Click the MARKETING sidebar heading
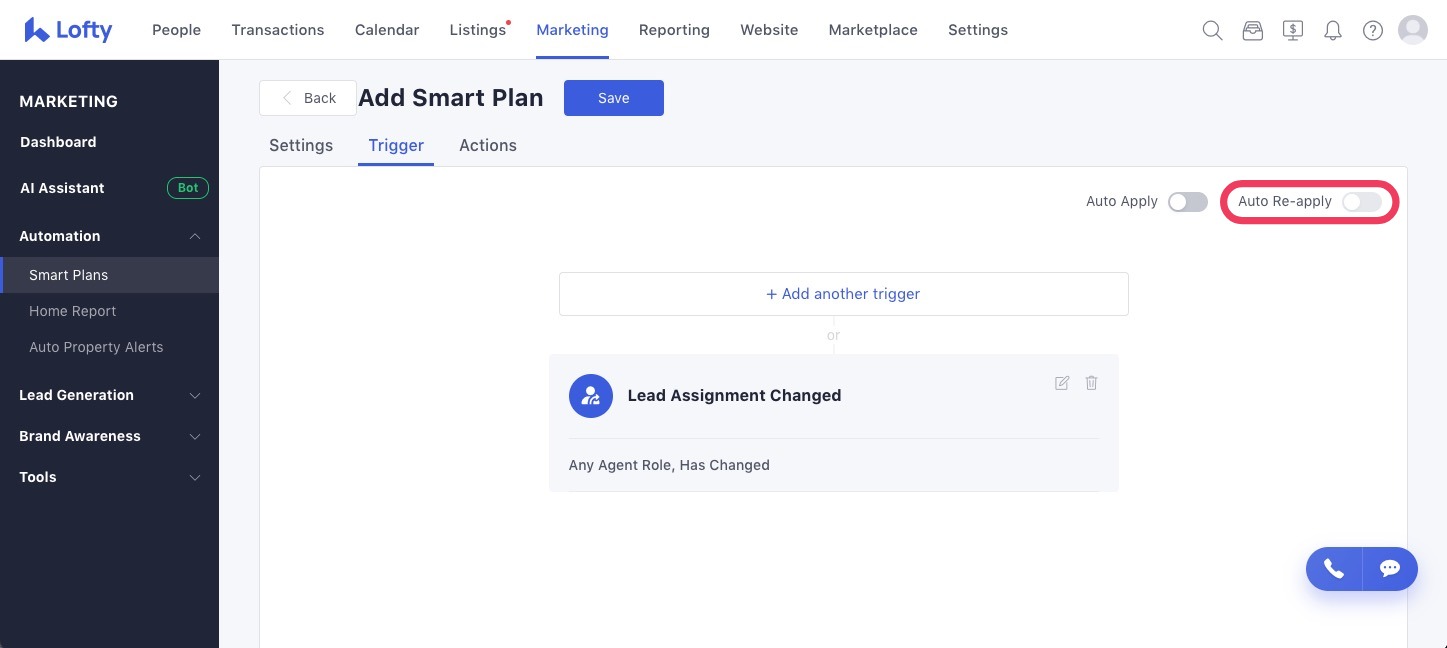The height and width of the screenshot is (648, 1447). coord(69,101)
